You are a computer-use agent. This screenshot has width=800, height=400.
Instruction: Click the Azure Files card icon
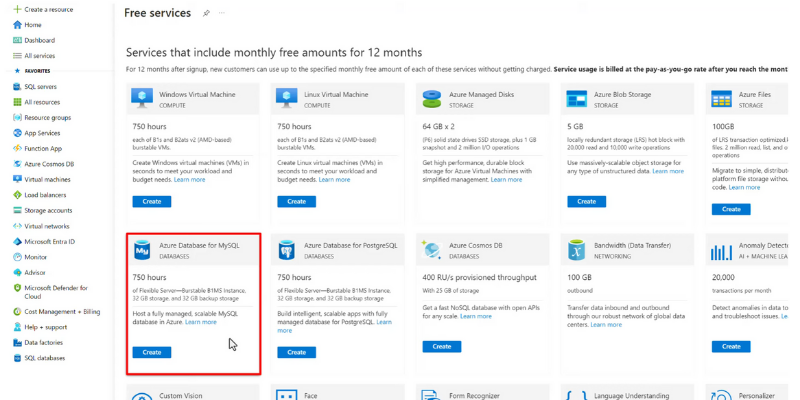pyautogui.click(x=721, y=99)
